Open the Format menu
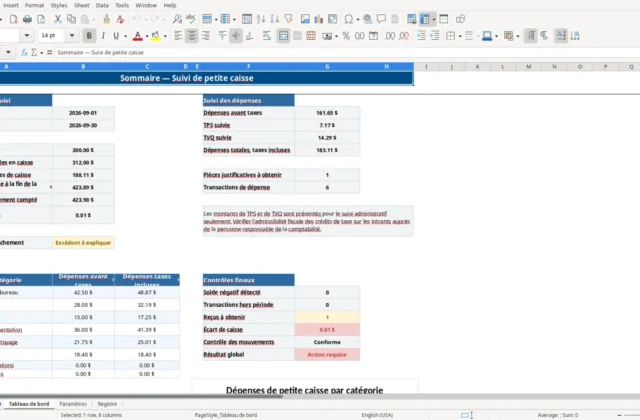The width and height of the screenshot is (640, 420). pyautogui.click(x=34, y=5)
